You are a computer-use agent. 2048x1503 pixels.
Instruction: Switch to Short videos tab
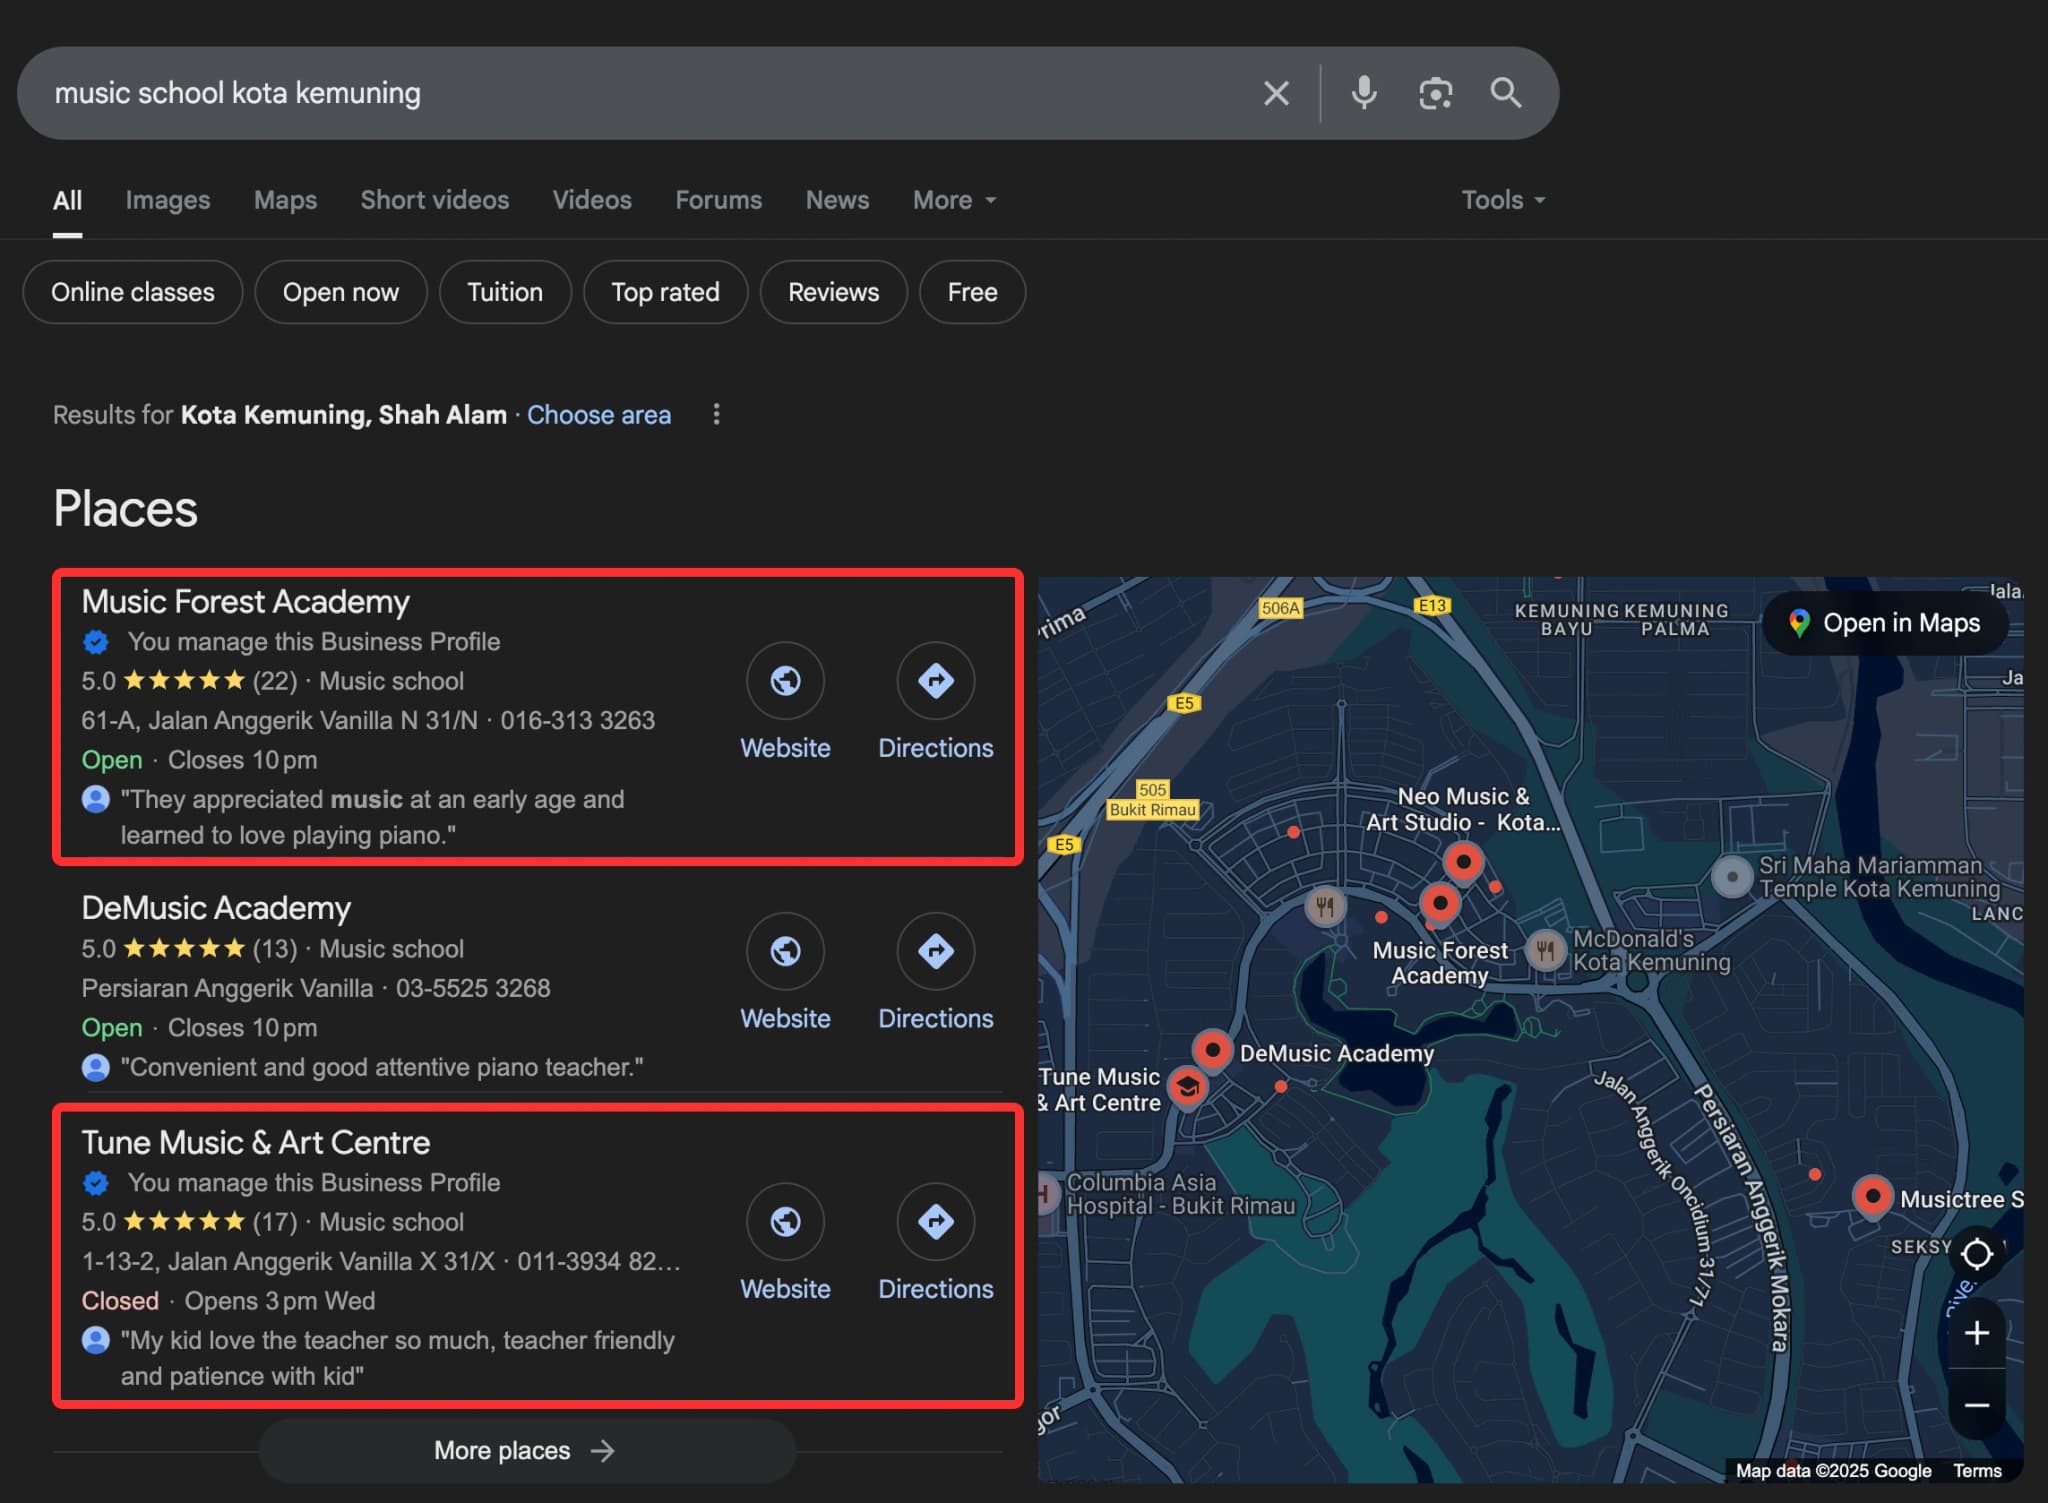tap(434, 200)
